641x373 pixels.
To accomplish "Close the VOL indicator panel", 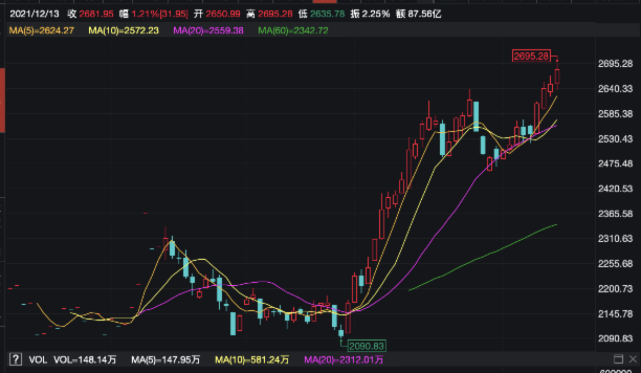I will coord(633,359).
